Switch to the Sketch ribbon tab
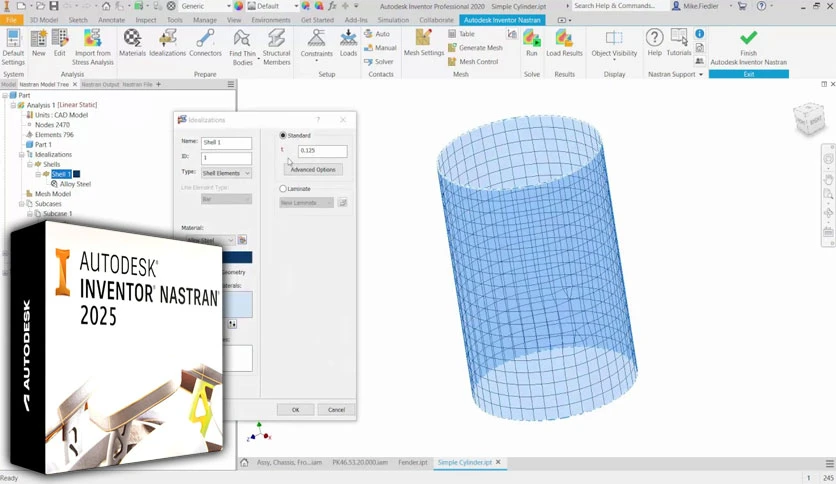 pyautogui.click(x=78, y=20)
